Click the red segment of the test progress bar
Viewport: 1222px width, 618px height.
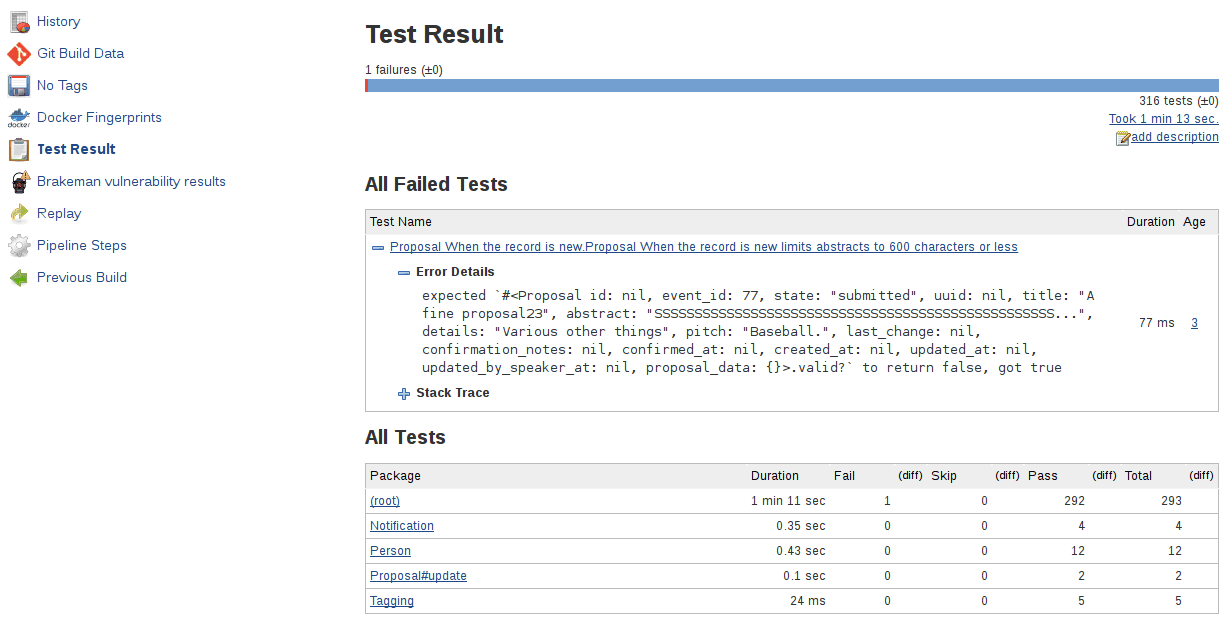[369, 85]
